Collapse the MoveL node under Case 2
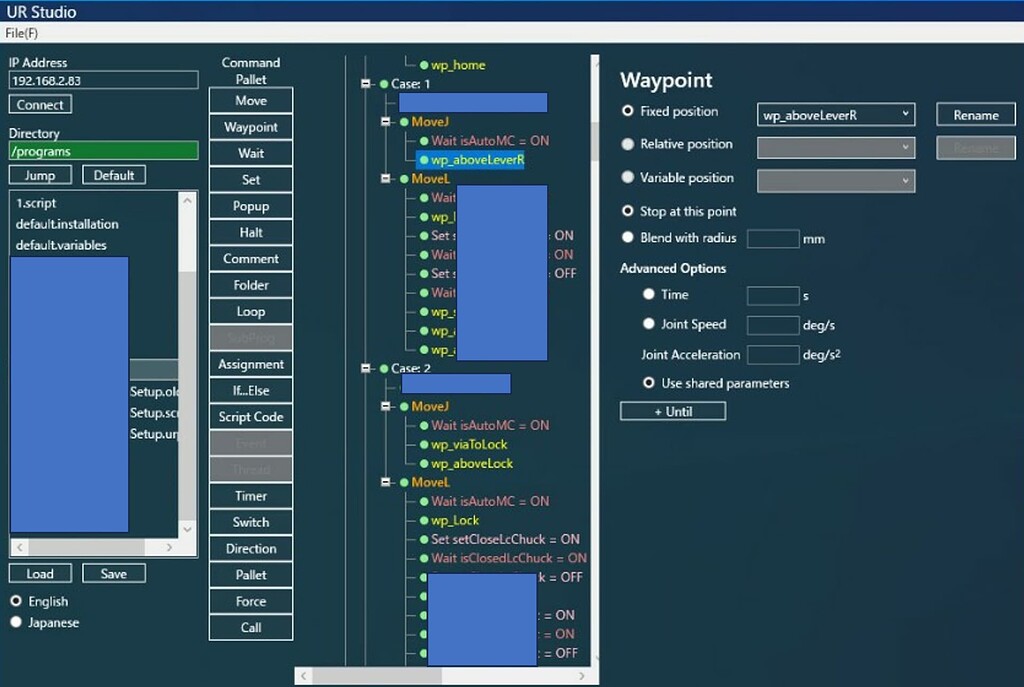The height and width of the screenshot is (687, 1024). [385, 482]
